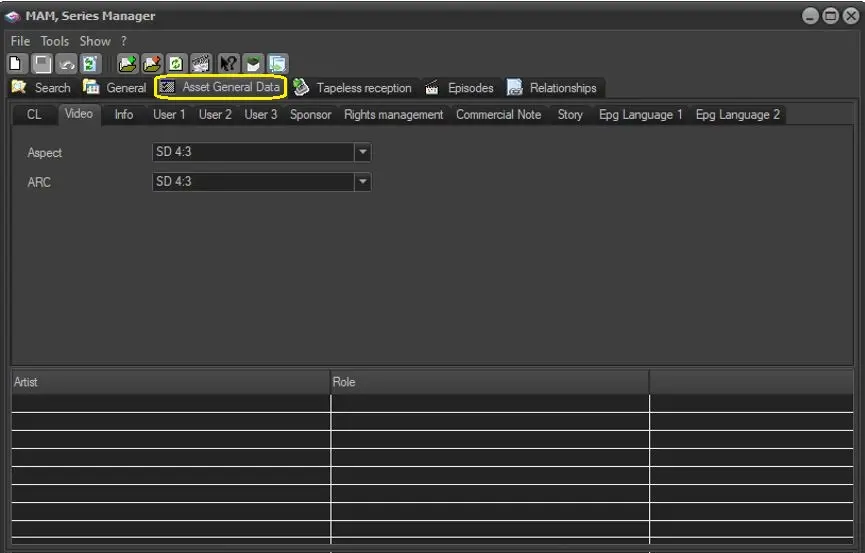Select the Commercial Note sub-tab
Screen dimensions: 865x553
498,115
